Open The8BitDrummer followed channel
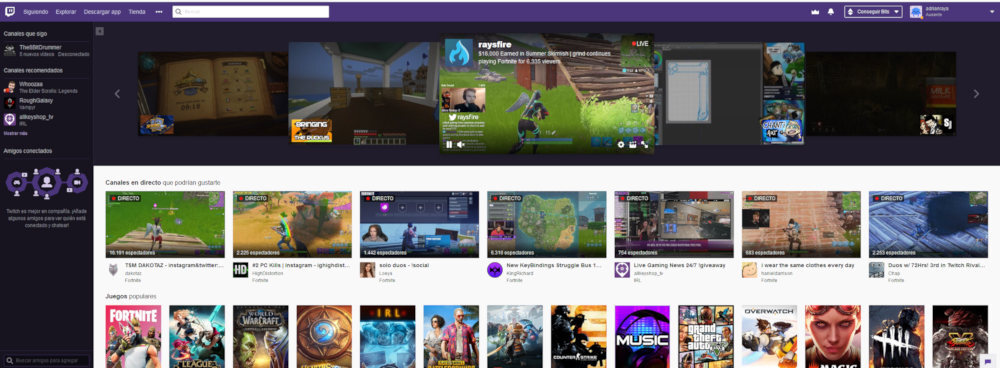Screen dimensions: 1000x368 point(46,50)
